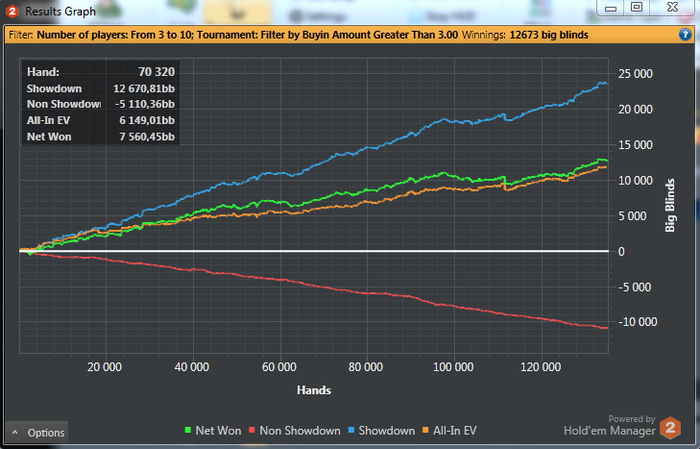Click the 'Powered by' text above Hold'em Manager
This screenshot has height=449, width=700.
tap(632, 419)
